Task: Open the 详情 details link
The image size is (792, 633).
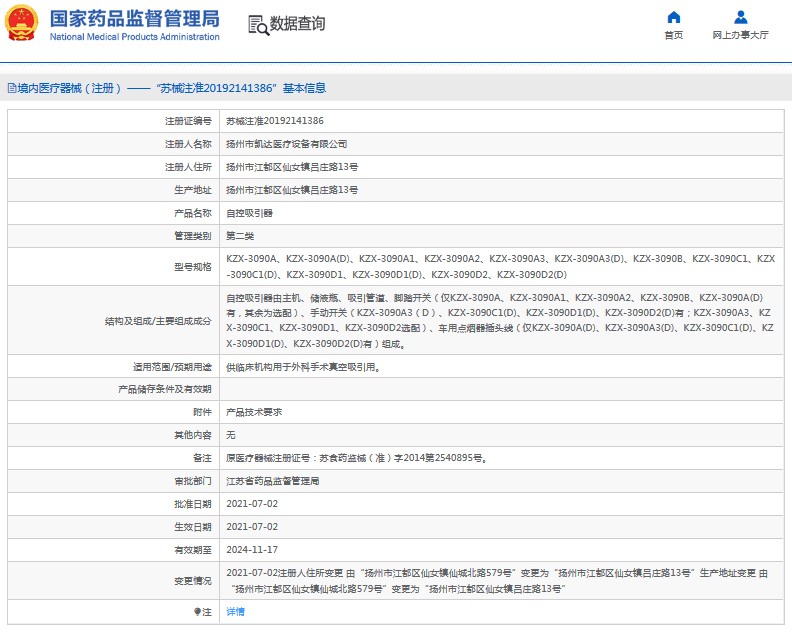Action: pos(235,612)
